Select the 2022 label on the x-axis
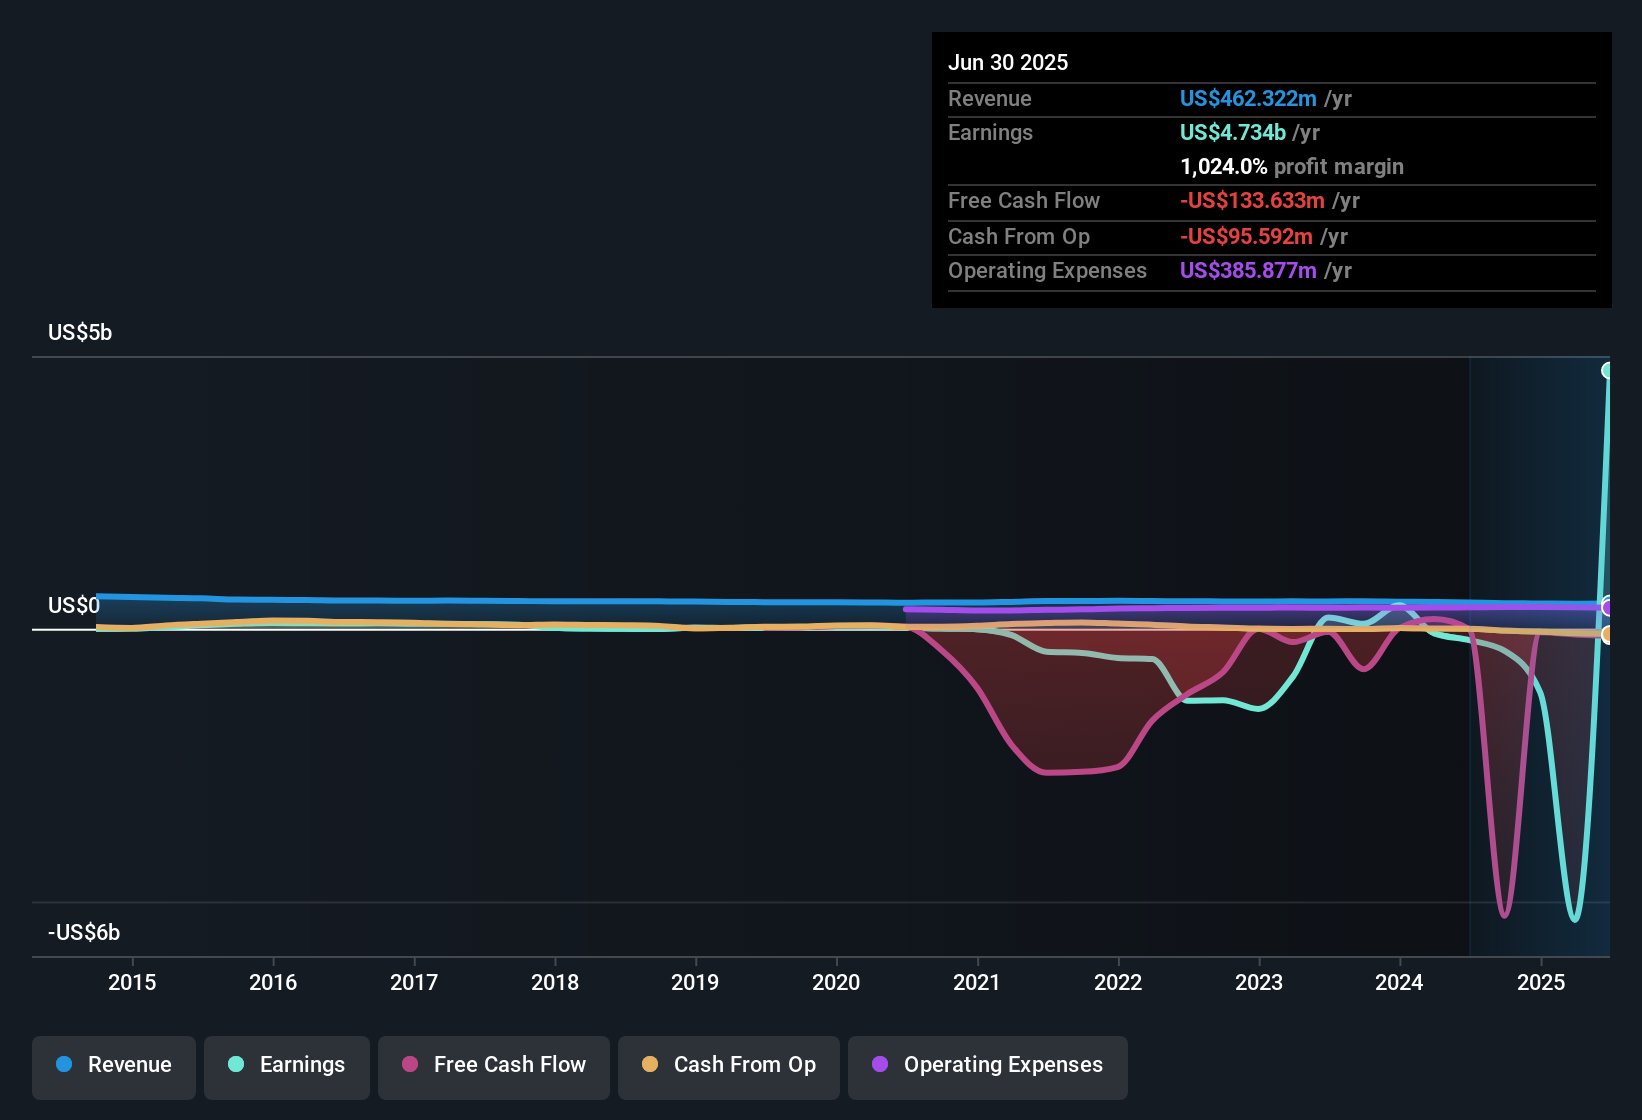This screenshot has width=1642, height=1120. tap(1118, 982)
